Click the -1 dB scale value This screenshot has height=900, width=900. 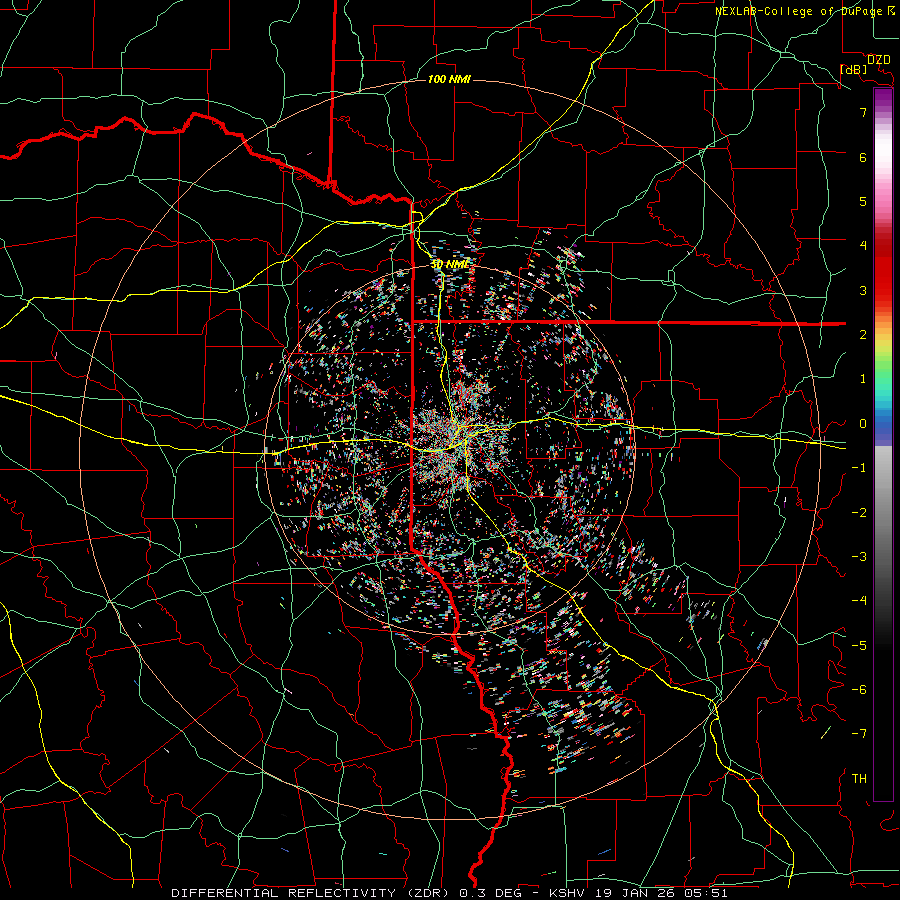pos(859,468)
